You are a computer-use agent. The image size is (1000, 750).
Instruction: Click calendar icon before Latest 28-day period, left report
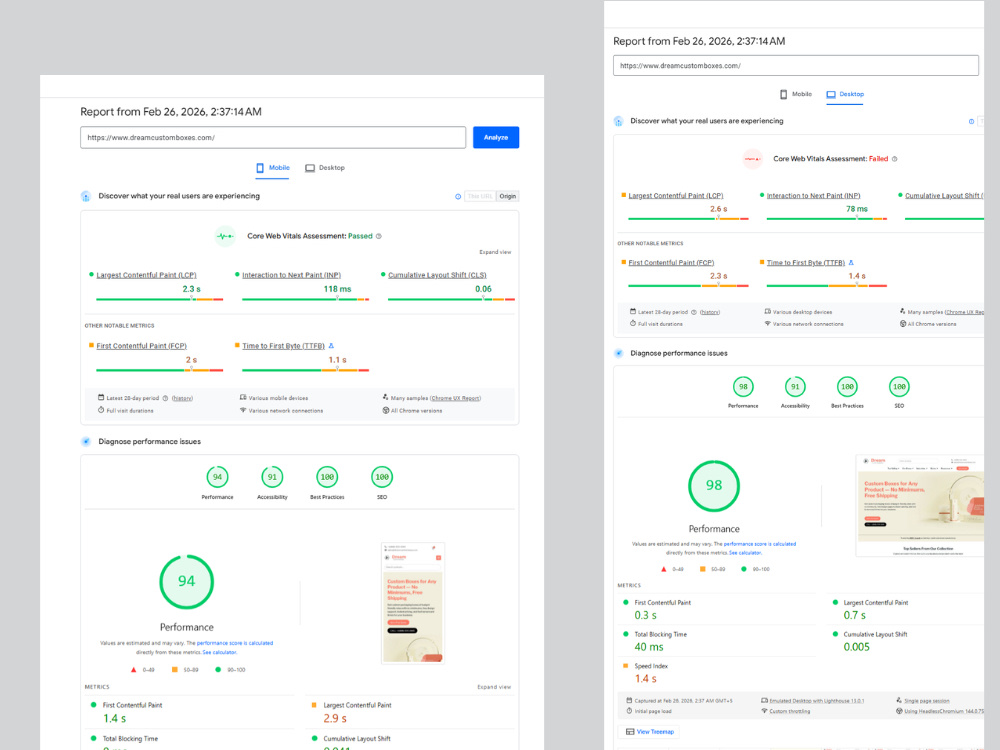pos(101,397)
